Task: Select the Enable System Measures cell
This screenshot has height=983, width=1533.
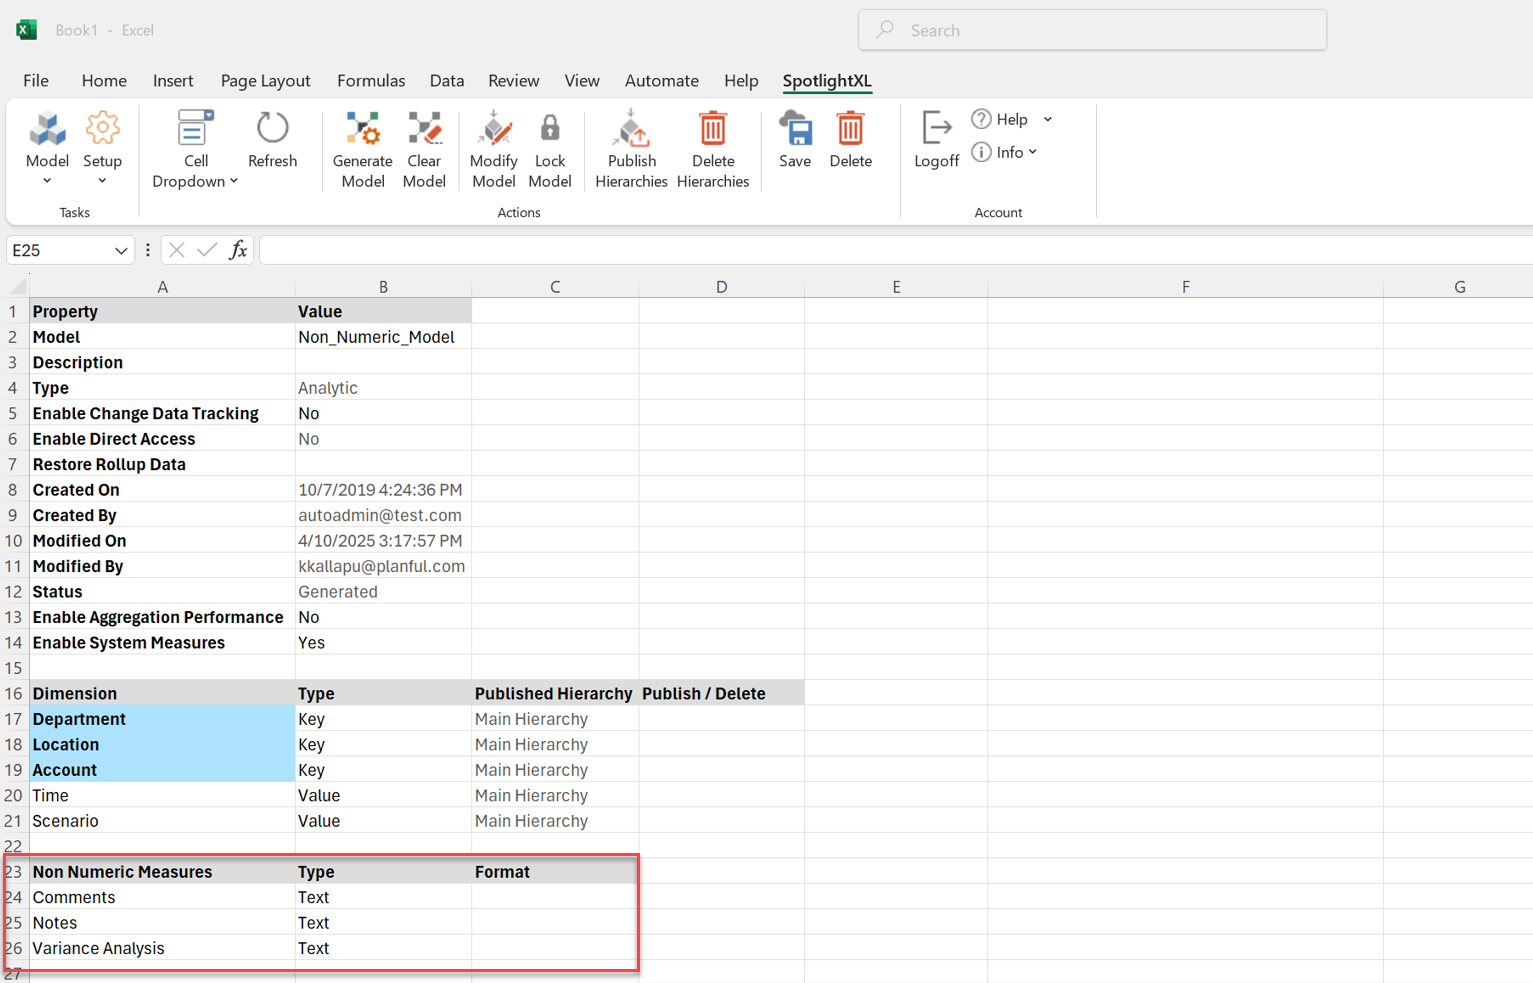Action: click(162, 643)
